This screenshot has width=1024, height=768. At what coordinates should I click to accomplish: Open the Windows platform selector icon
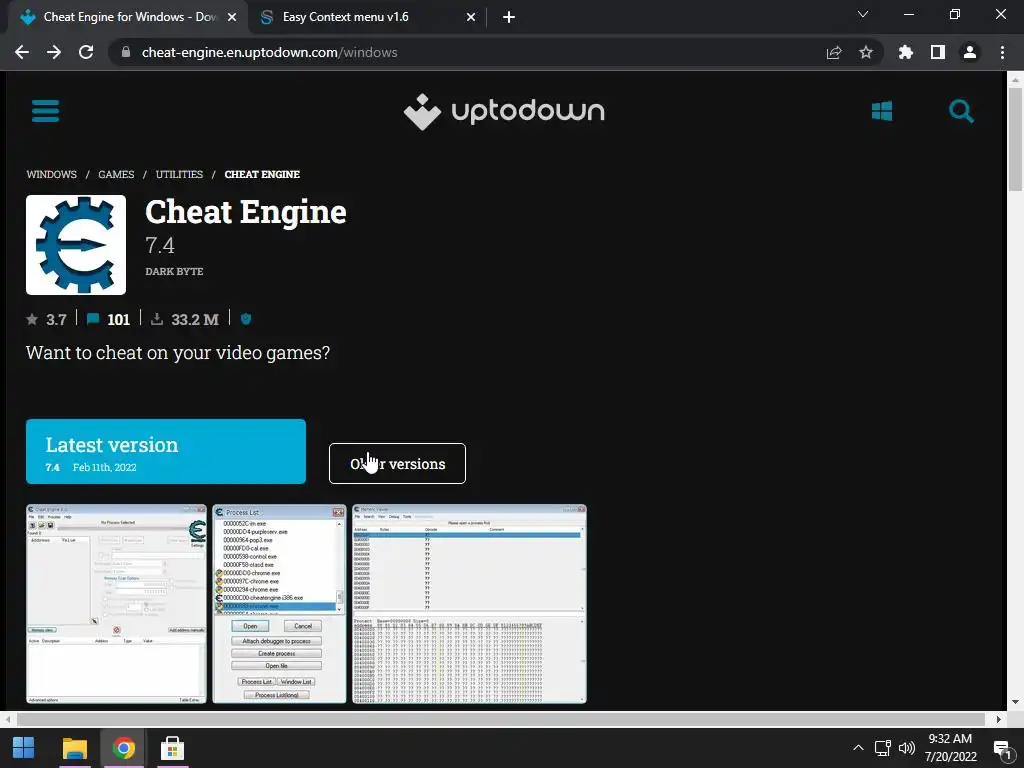pos(882,111)
